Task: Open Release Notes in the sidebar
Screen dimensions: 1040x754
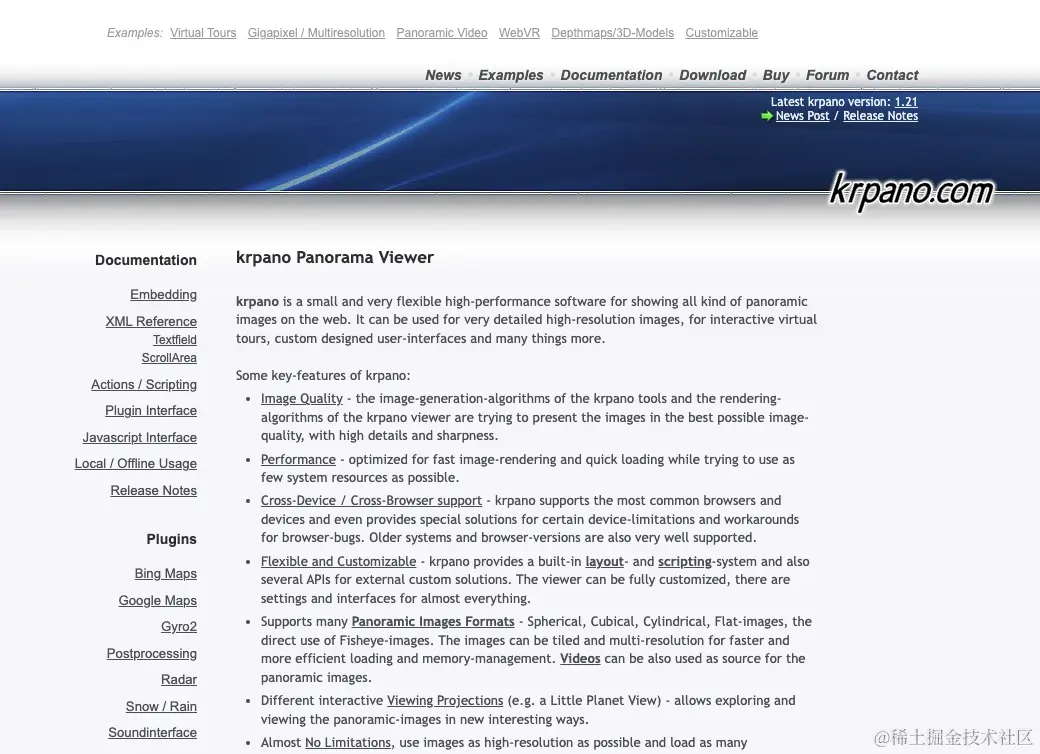Action: pyautogui.click(x=154, y=491)
